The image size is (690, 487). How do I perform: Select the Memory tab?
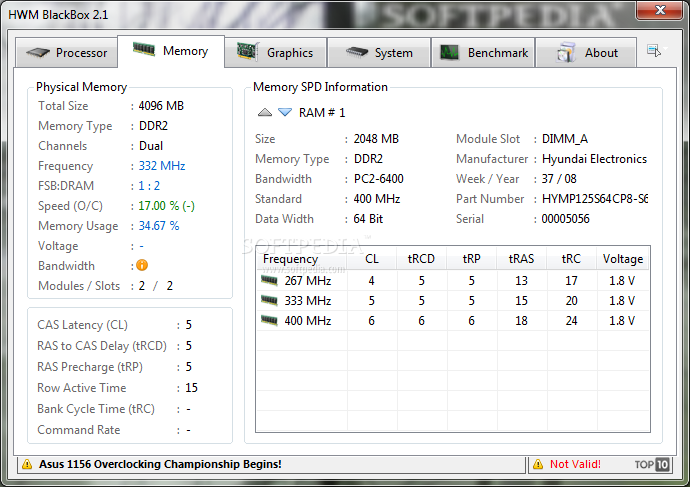[x=171, y=51]
